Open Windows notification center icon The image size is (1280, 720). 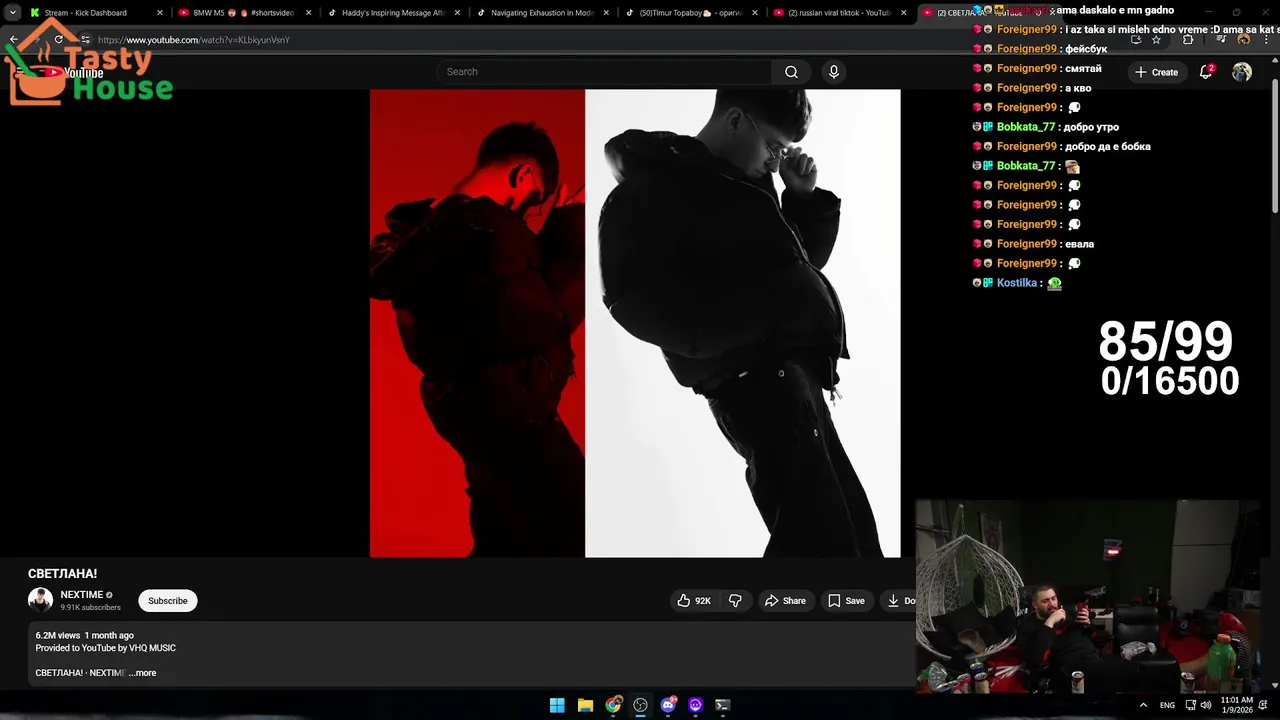pos(1264,705)
